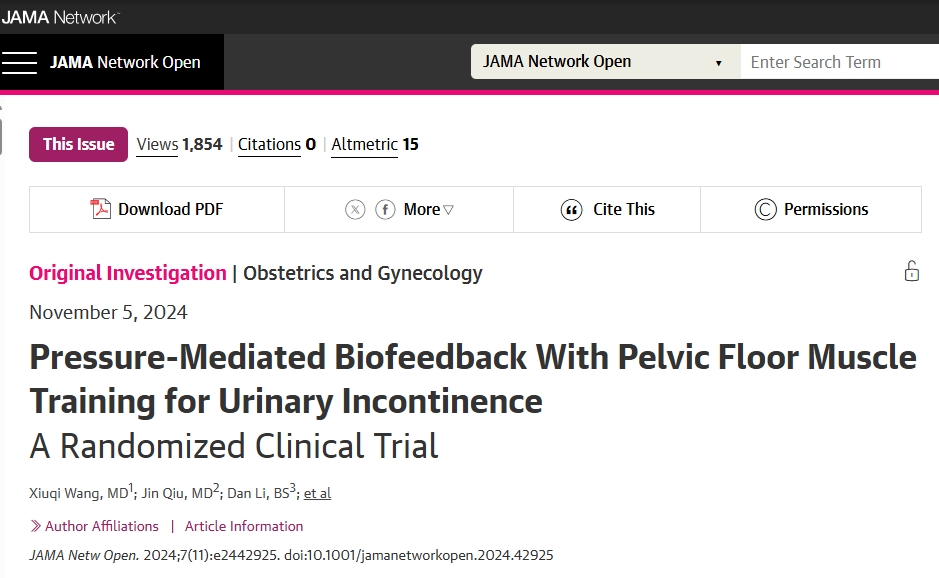Viewport: 939px width, 578px height.
Task: Share article on Facebook
Action: (385, 209)
